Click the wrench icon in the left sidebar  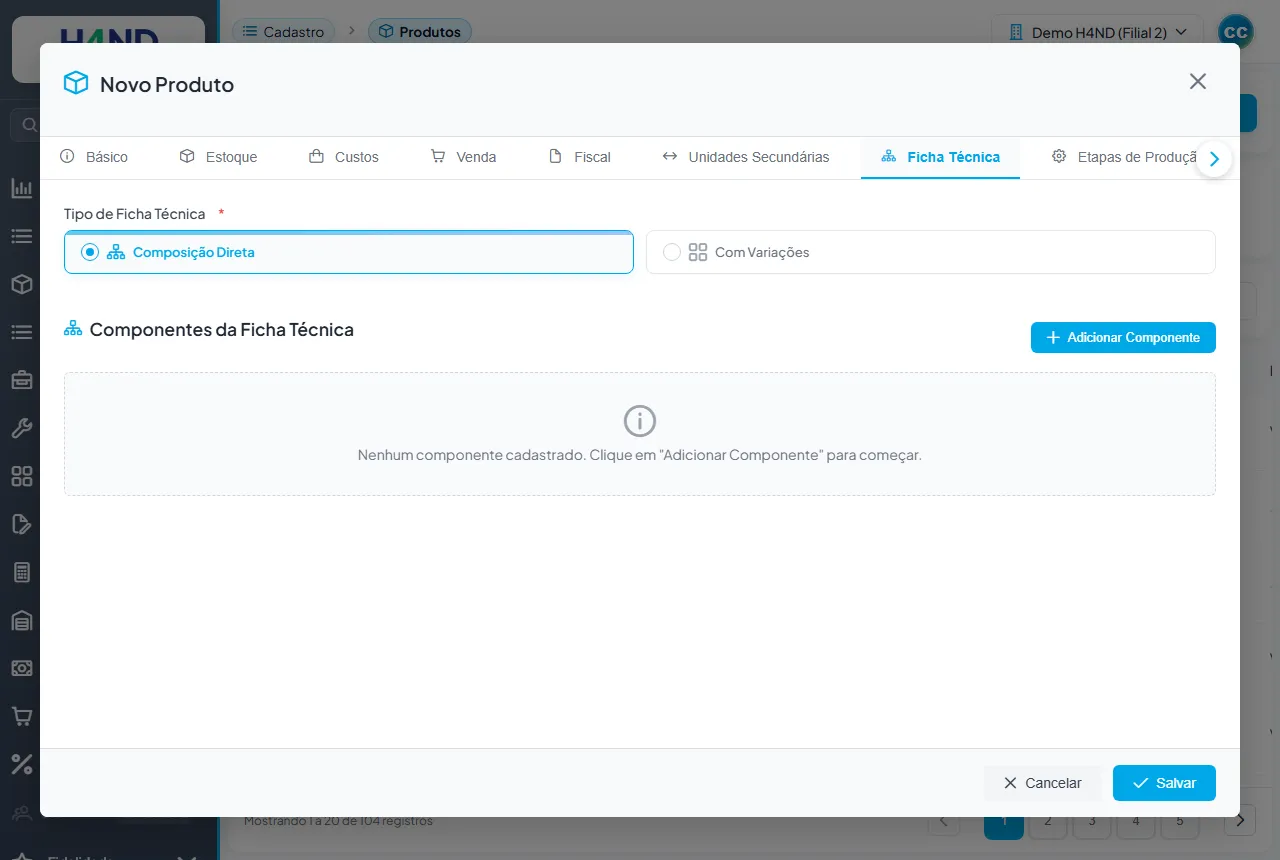[21, 428]
